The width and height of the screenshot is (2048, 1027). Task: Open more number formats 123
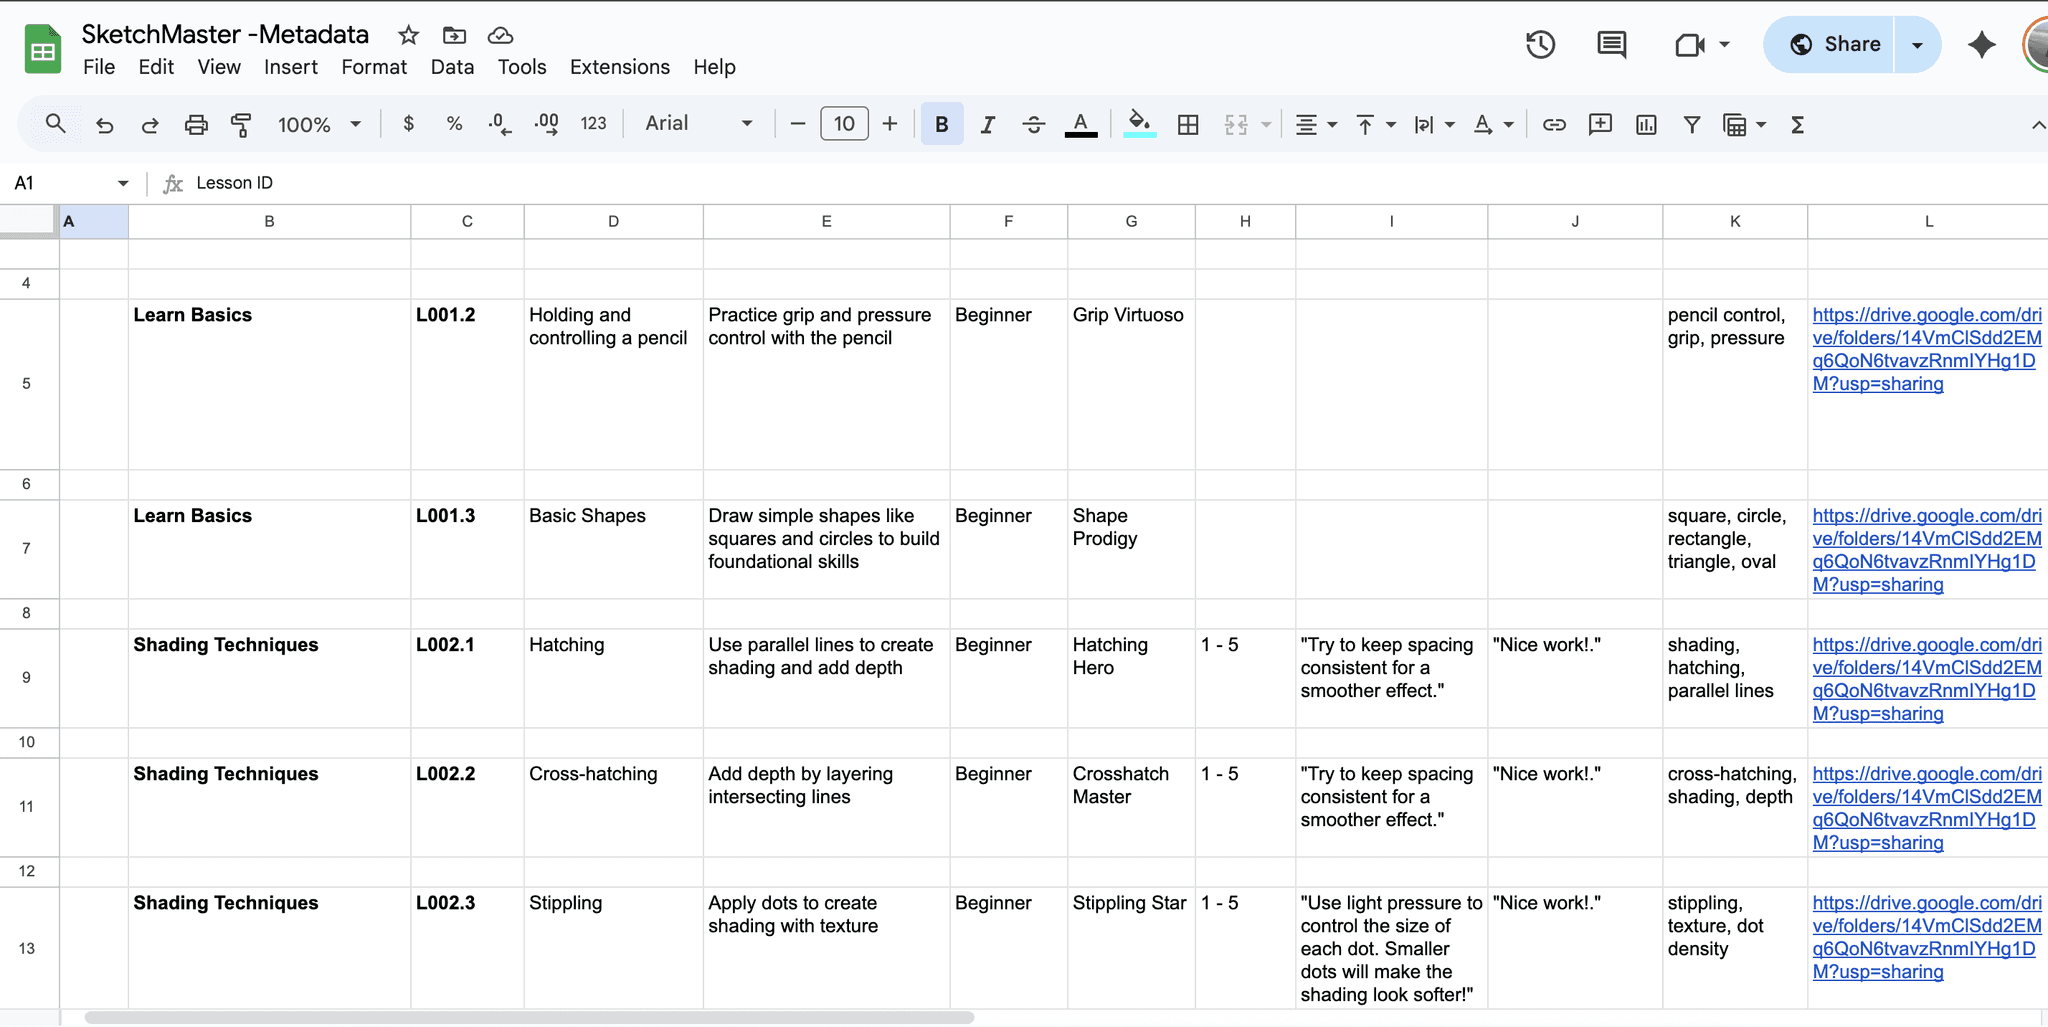point(593,124)
